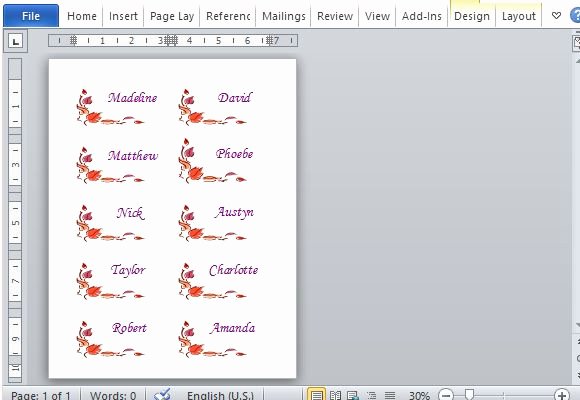The width and height of the screenshot is (580, 400).
Task: Click the proofing errors check icon
Action: pyautogui.click(x=162, y=394)
